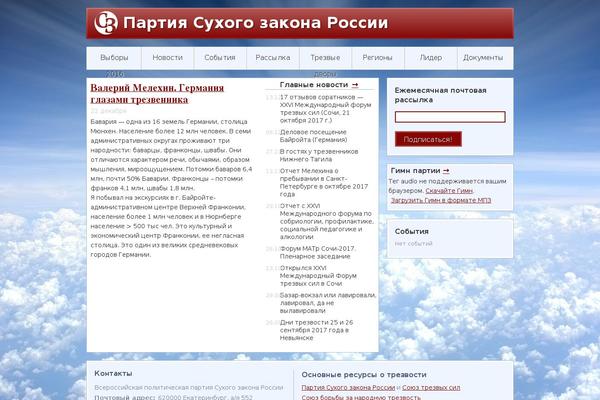The width and height of the screenshot is (600, 400).
Task: Click the arrow next to Гимн партии
Action: pos(446,171)
